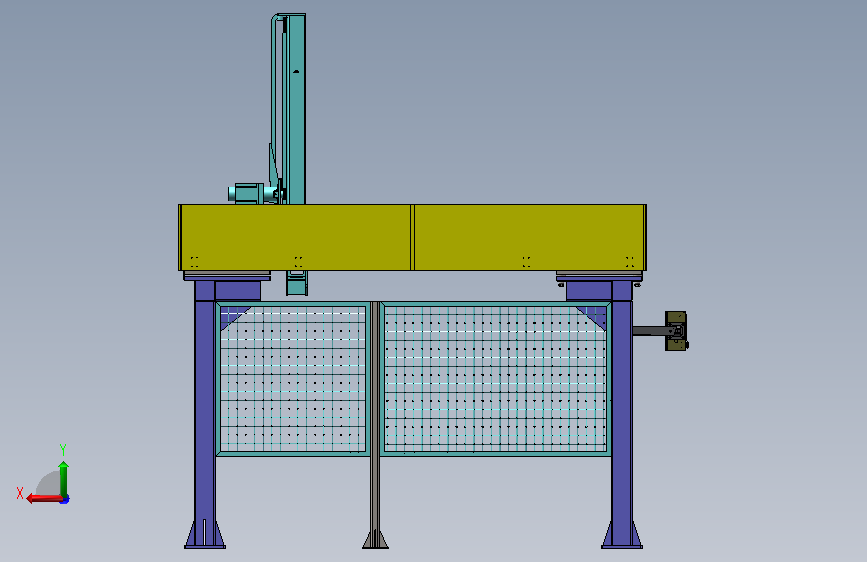Select the base foot of the gray center post
This screenshot has width=867, height=562.
click(x=375, y=539)
